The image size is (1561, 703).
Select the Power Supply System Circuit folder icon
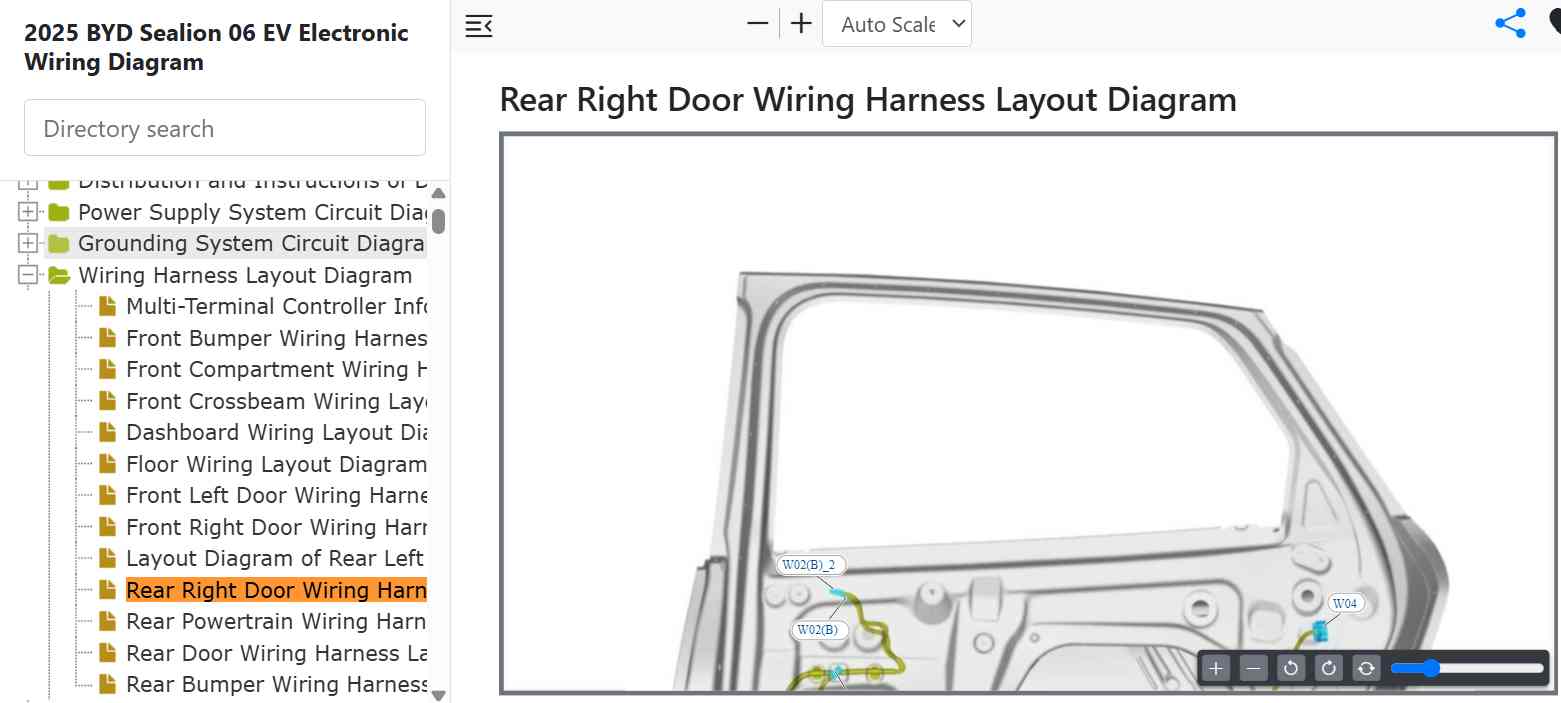59,212
